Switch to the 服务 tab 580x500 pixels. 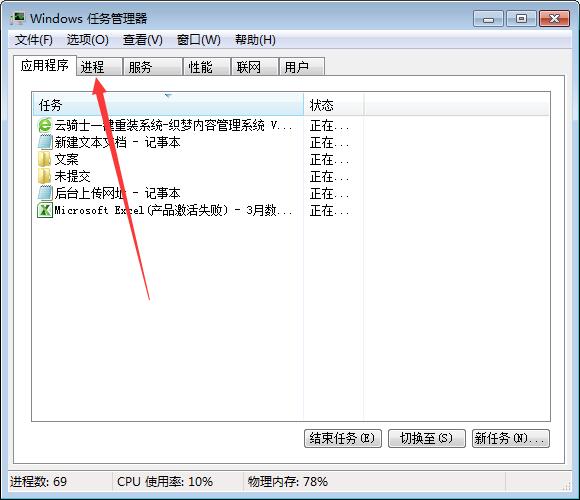(153, 67)
